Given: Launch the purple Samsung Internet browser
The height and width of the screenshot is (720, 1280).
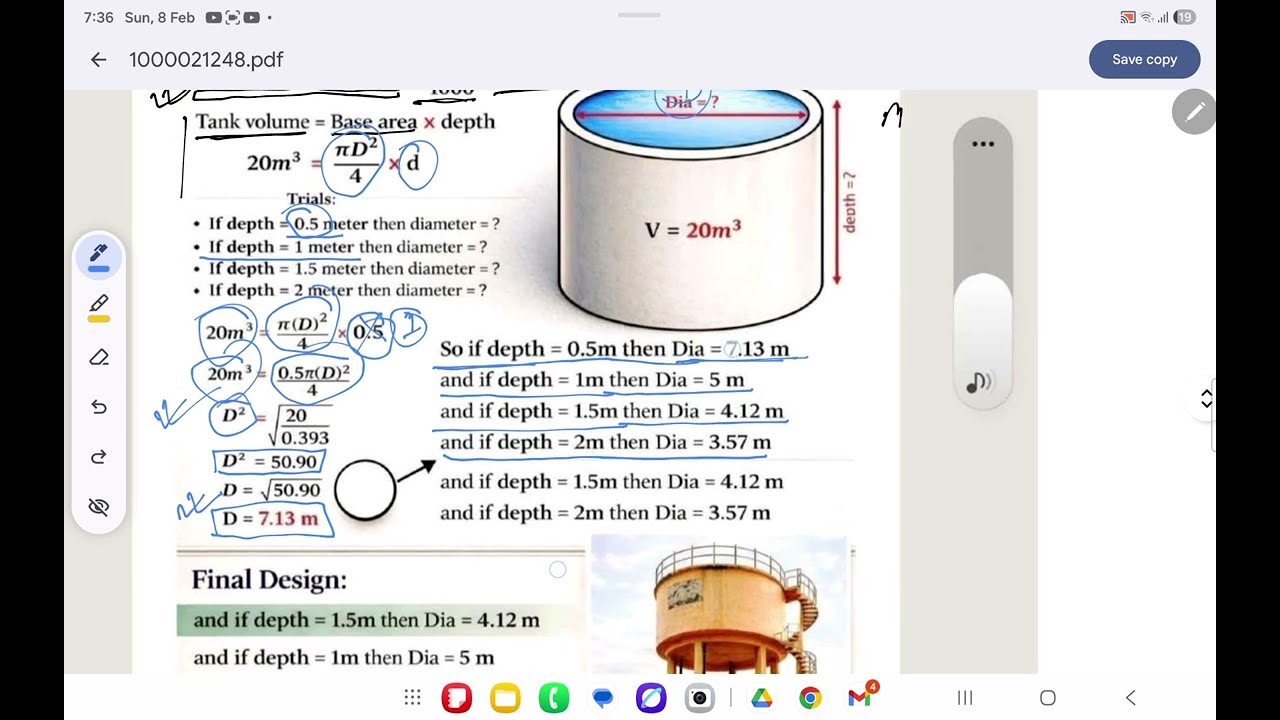Looking at the screenshot, I should [651, 698].
